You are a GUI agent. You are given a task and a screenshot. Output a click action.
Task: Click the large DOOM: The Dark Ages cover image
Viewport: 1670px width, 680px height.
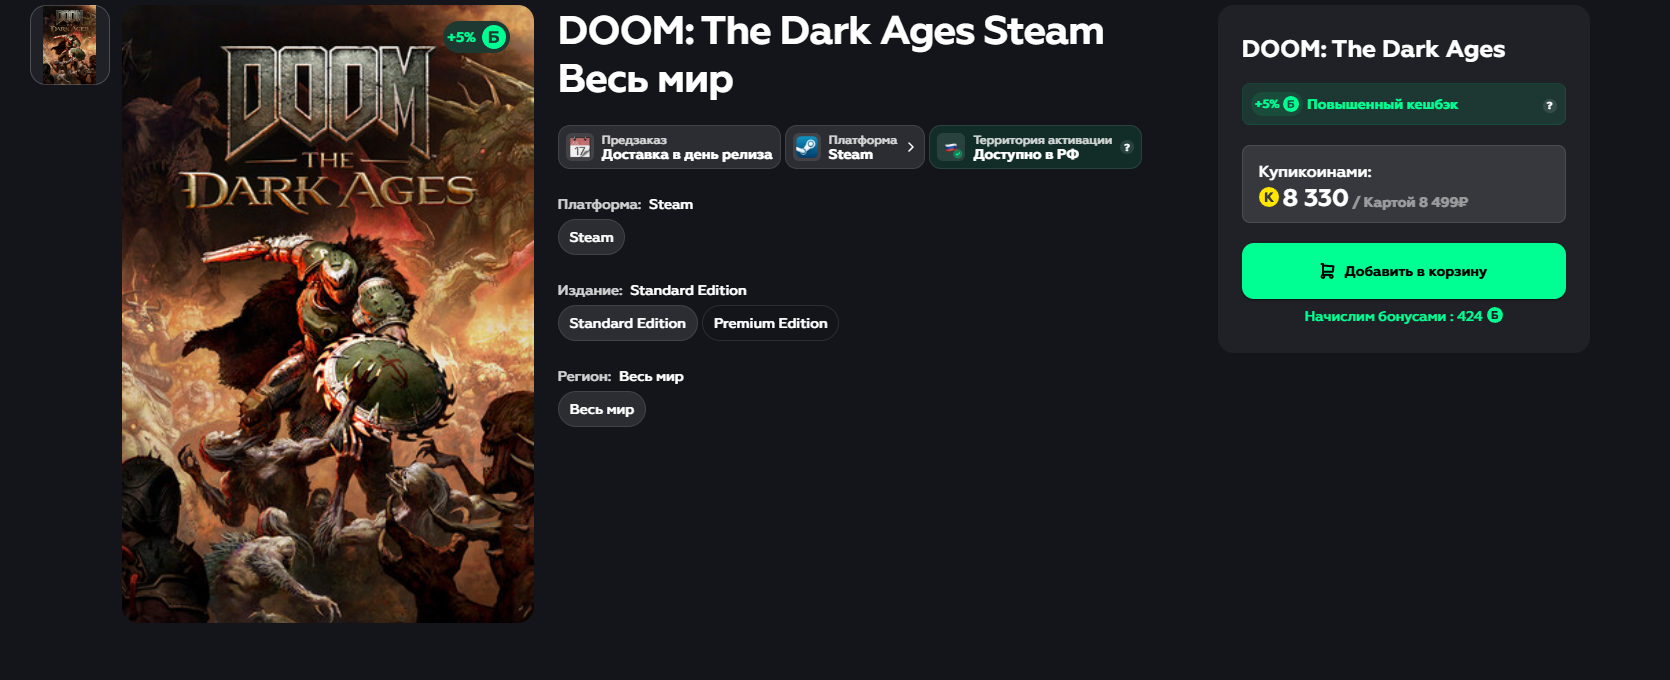coord(328,314)
